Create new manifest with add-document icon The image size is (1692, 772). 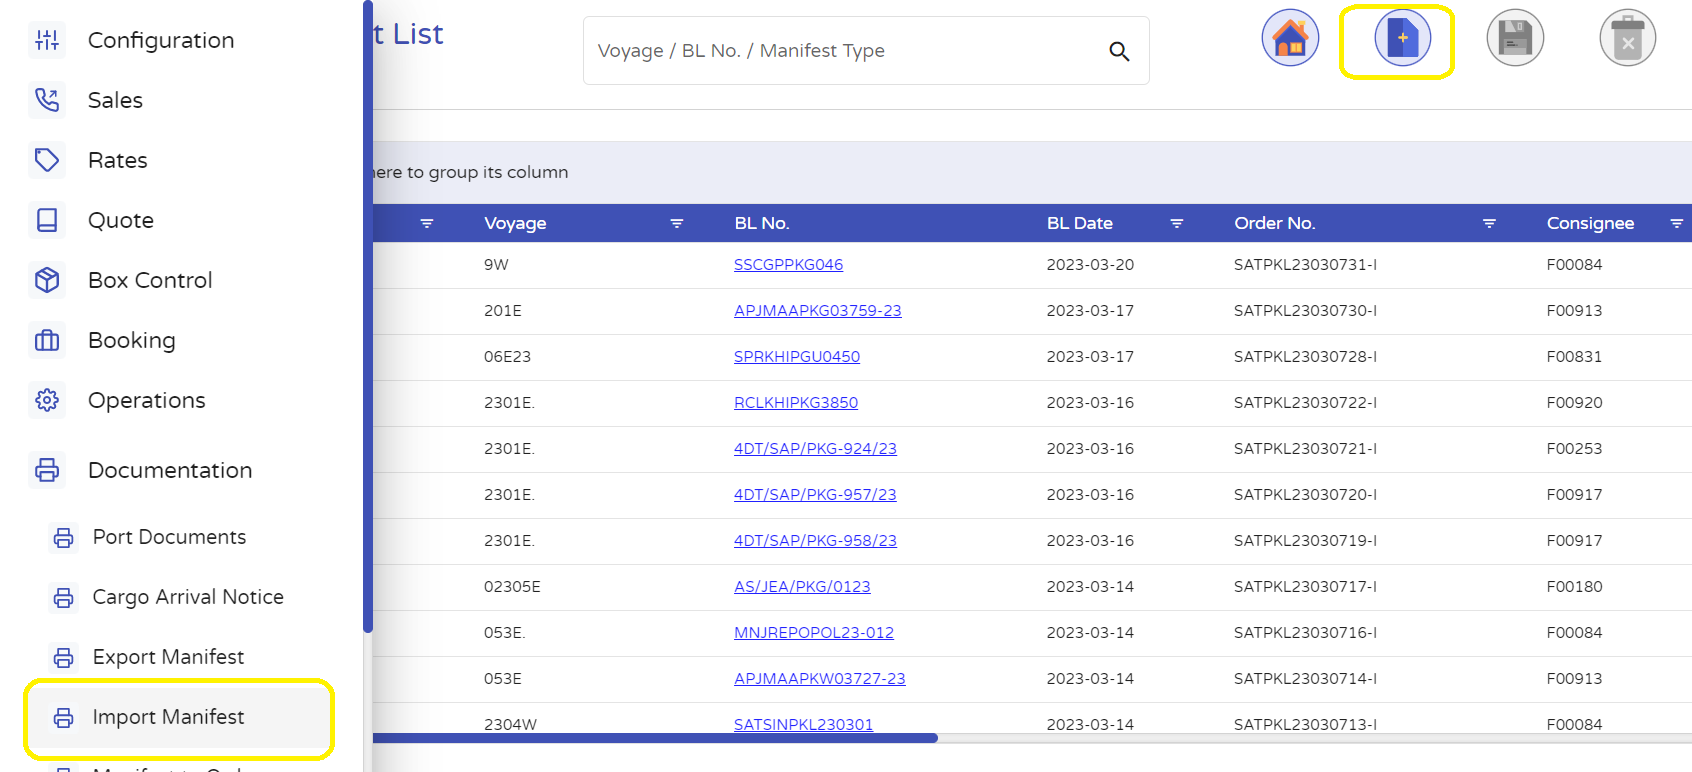pyautogui.click(x=1402, y=38)
